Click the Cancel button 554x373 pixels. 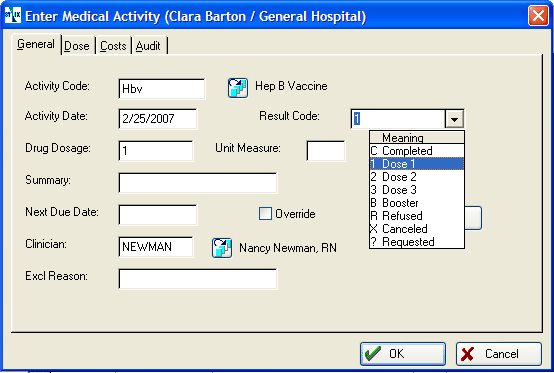(x=499, y=354)
